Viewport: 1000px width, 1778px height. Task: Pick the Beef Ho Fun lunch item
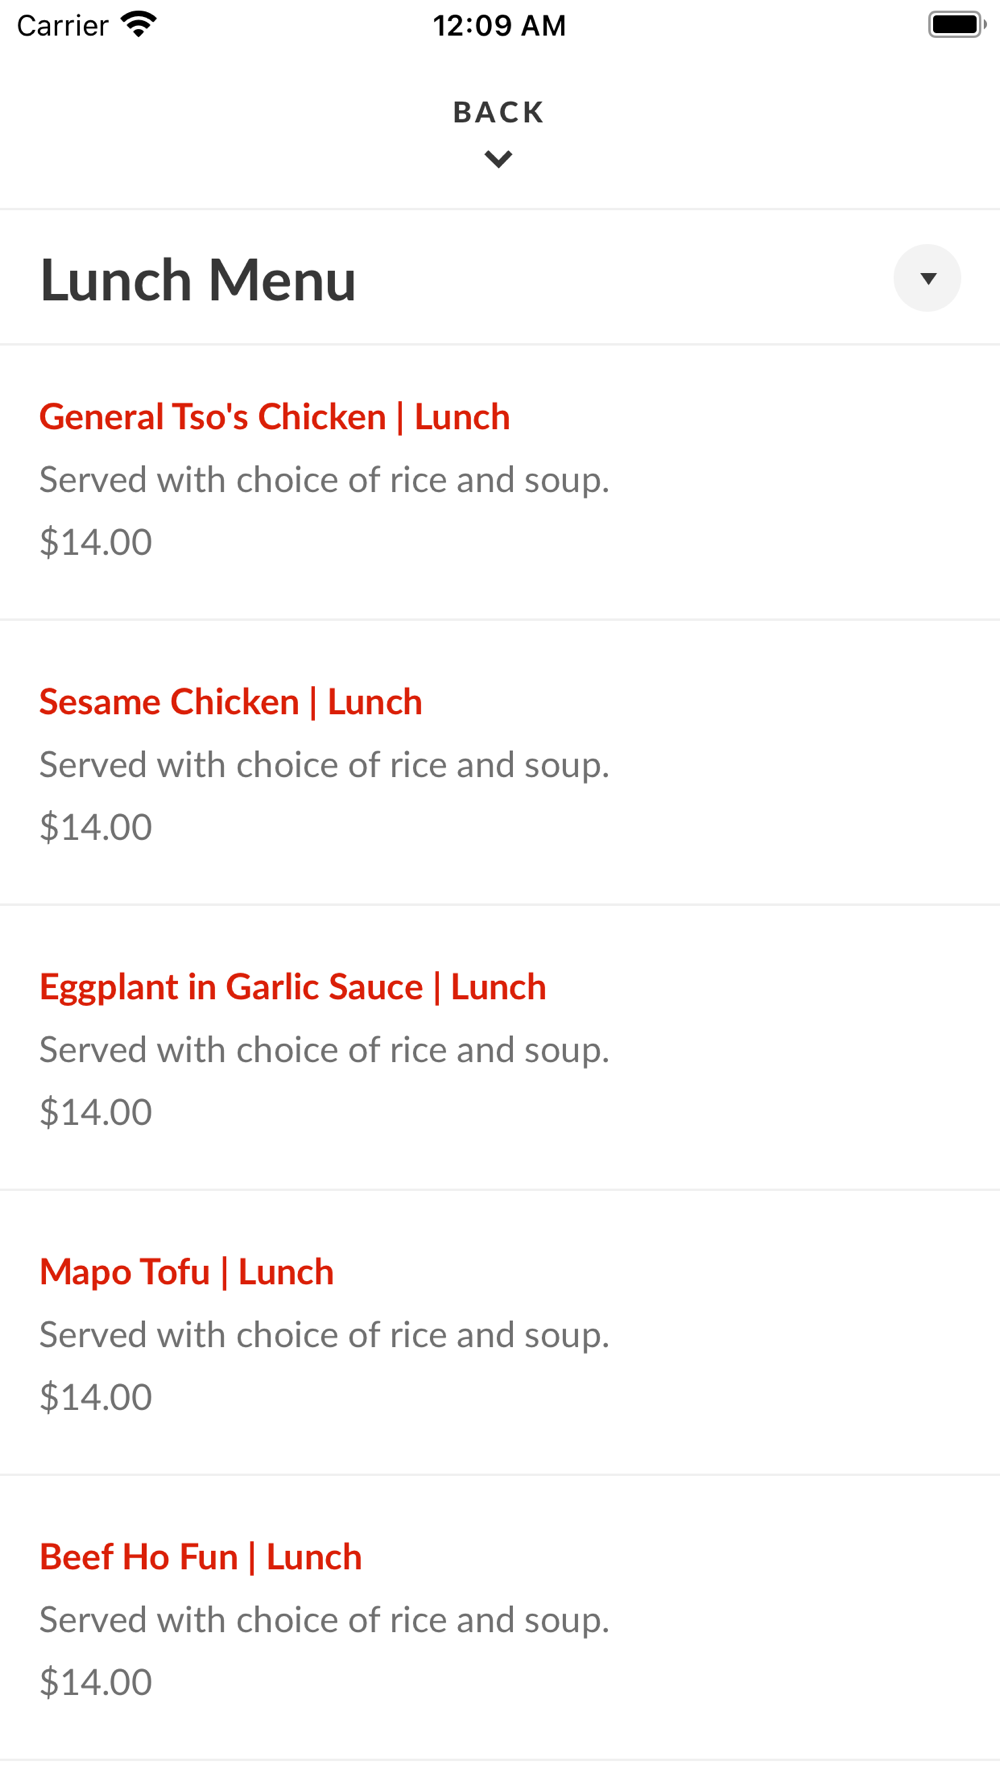coord(200,1557)
